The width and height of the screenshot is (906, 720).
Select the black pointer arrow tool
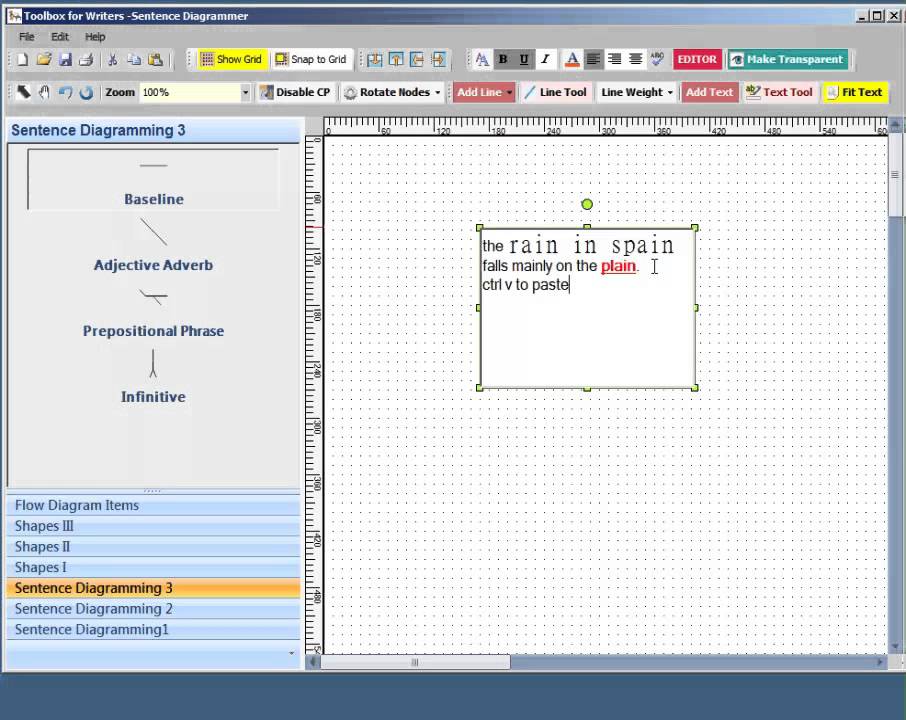(x=24, y=92)
